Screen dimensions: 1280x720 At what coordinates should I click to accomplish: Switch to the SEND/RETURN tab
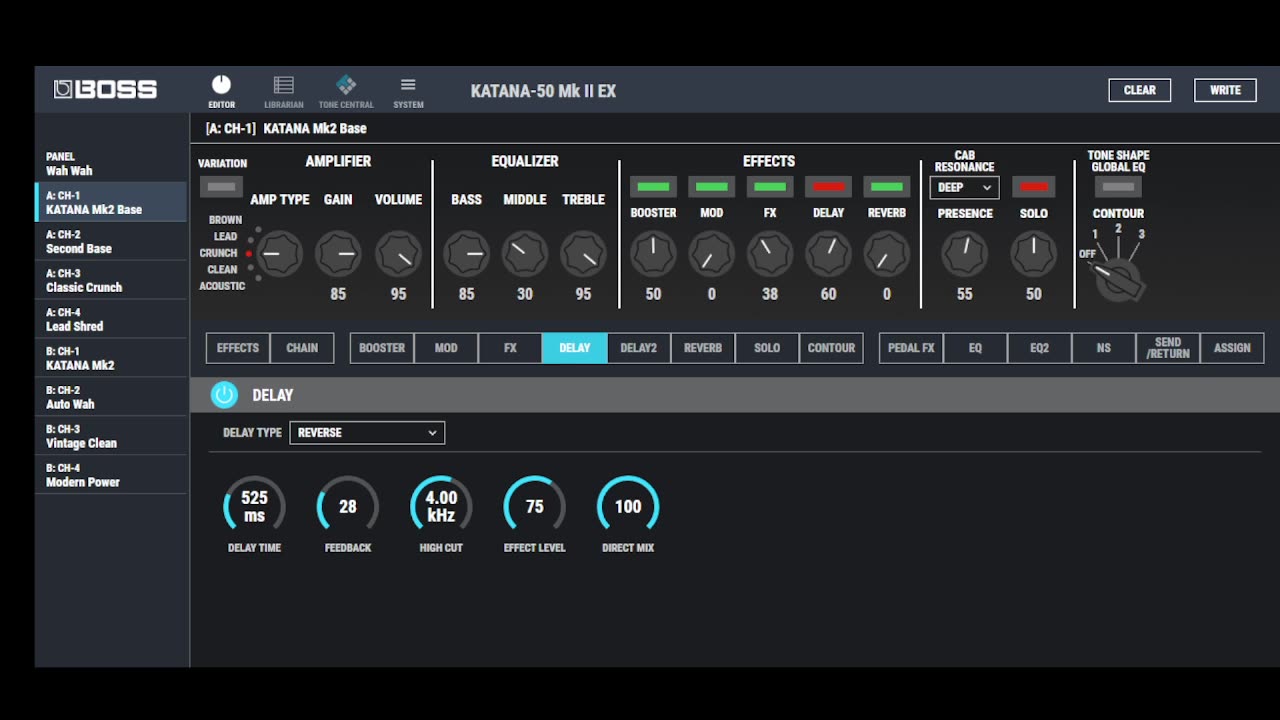coord(1168,348)
